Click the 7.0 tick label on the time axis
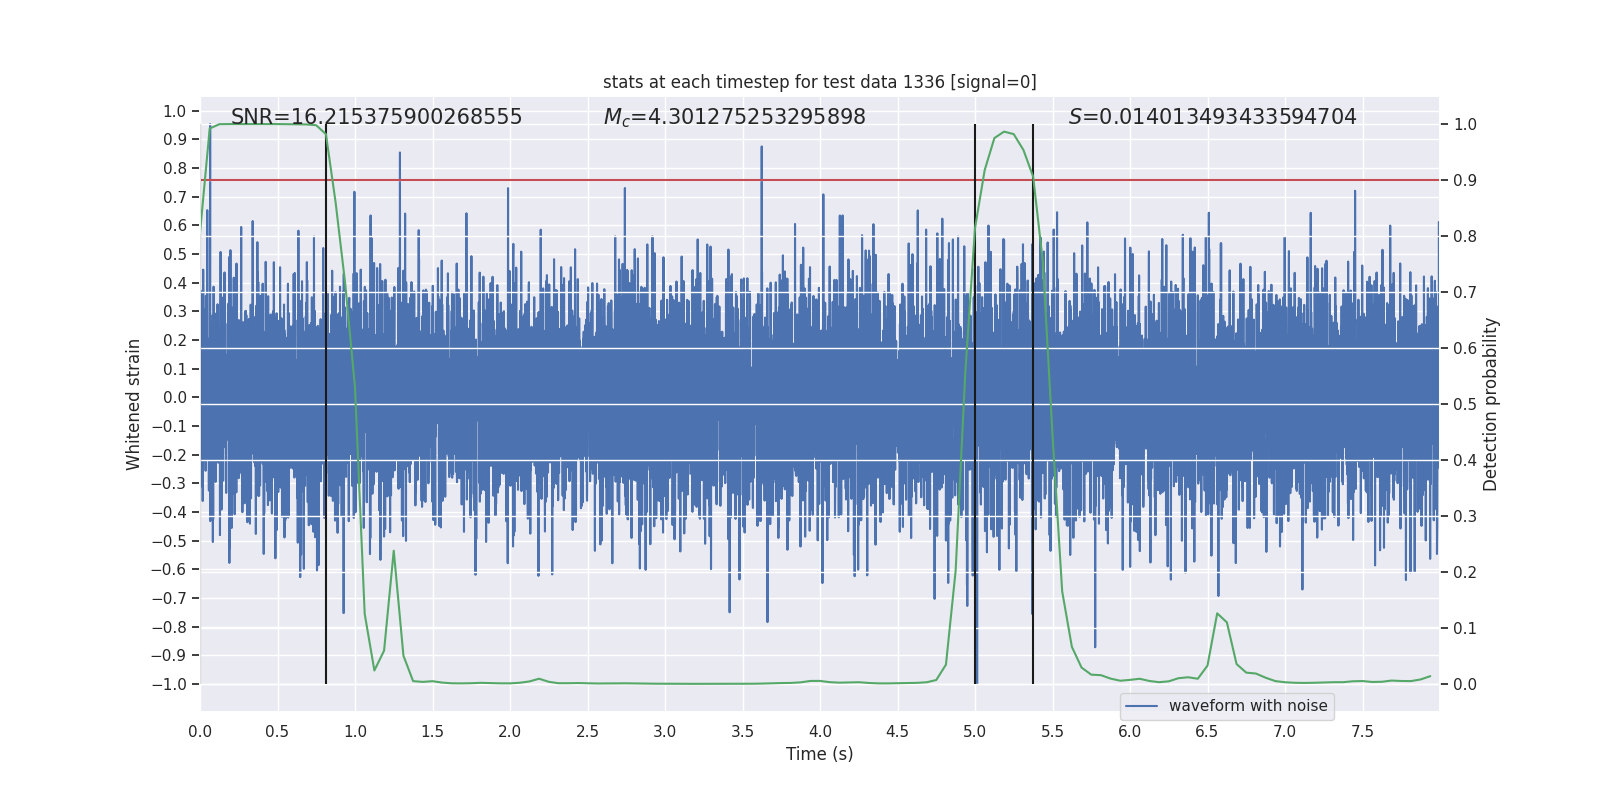The width and height of the screenshot is (1600, 800). click(x=1285, y=731)
